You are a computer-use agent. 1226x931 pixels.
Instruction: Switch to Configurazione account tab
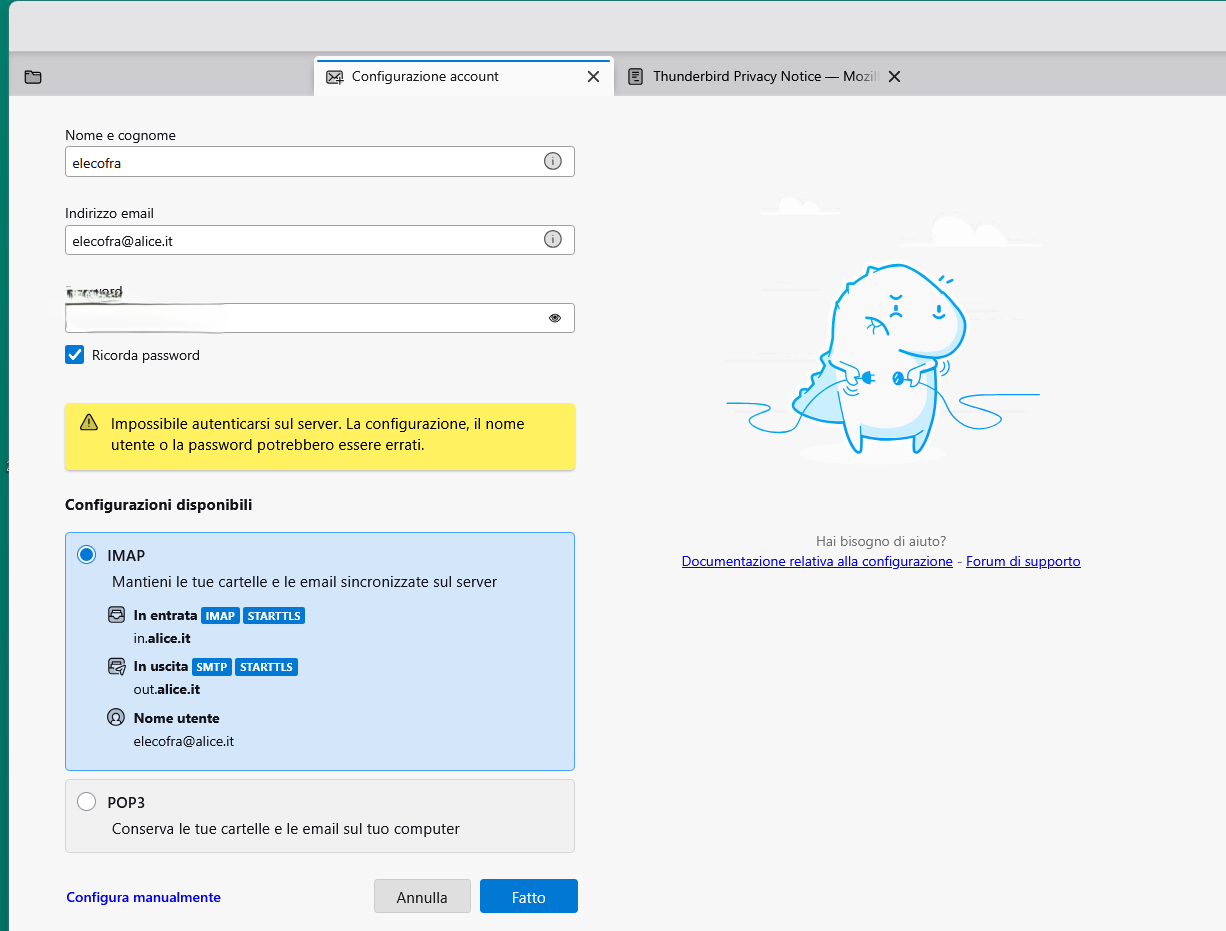pyautogui.click(x=425, y=77)
